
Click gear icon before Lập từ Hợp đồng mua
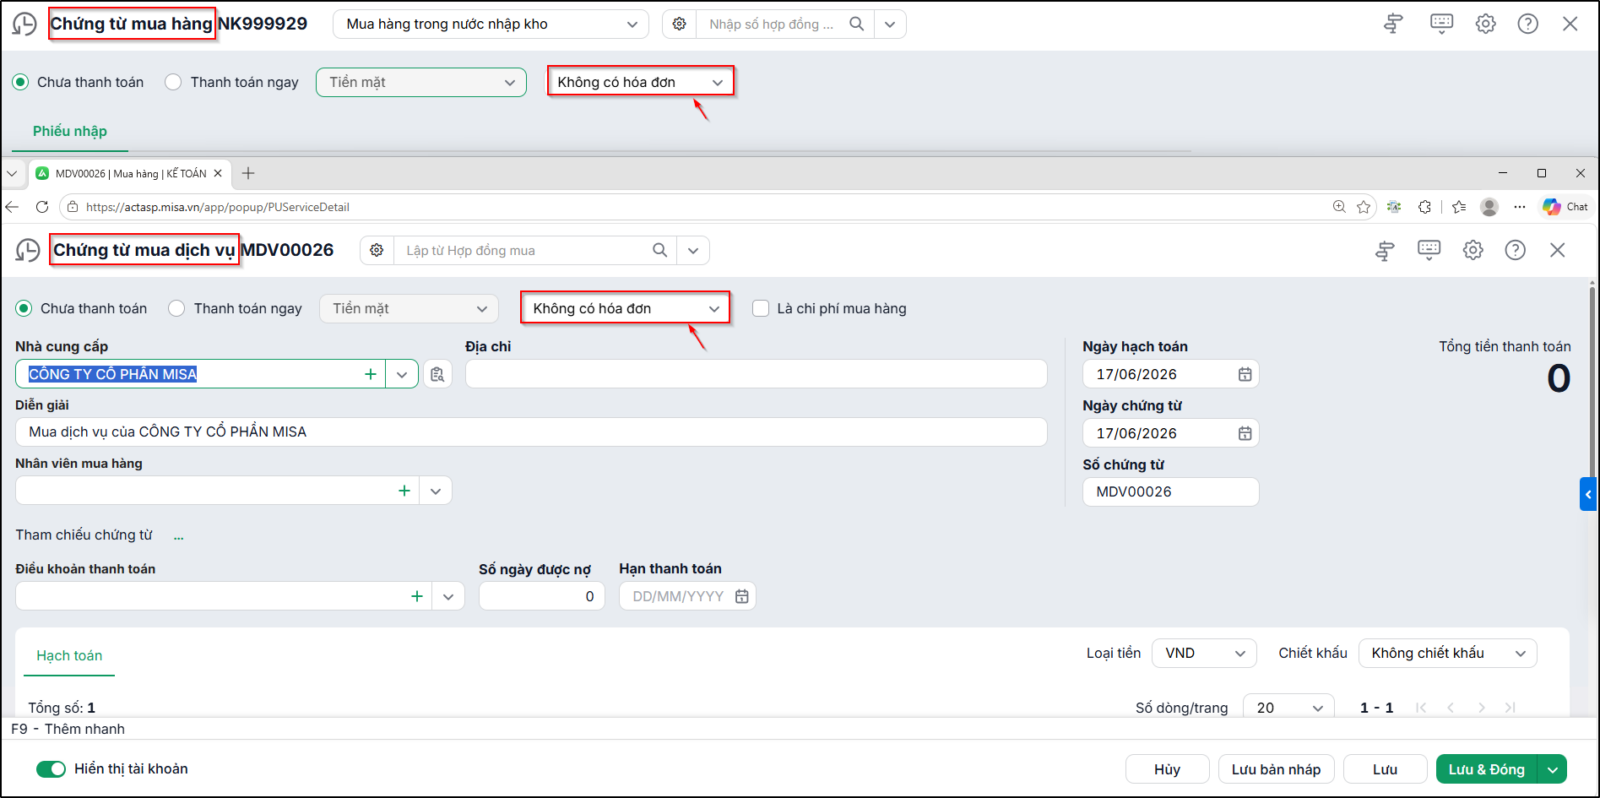(x=376, y=250)
